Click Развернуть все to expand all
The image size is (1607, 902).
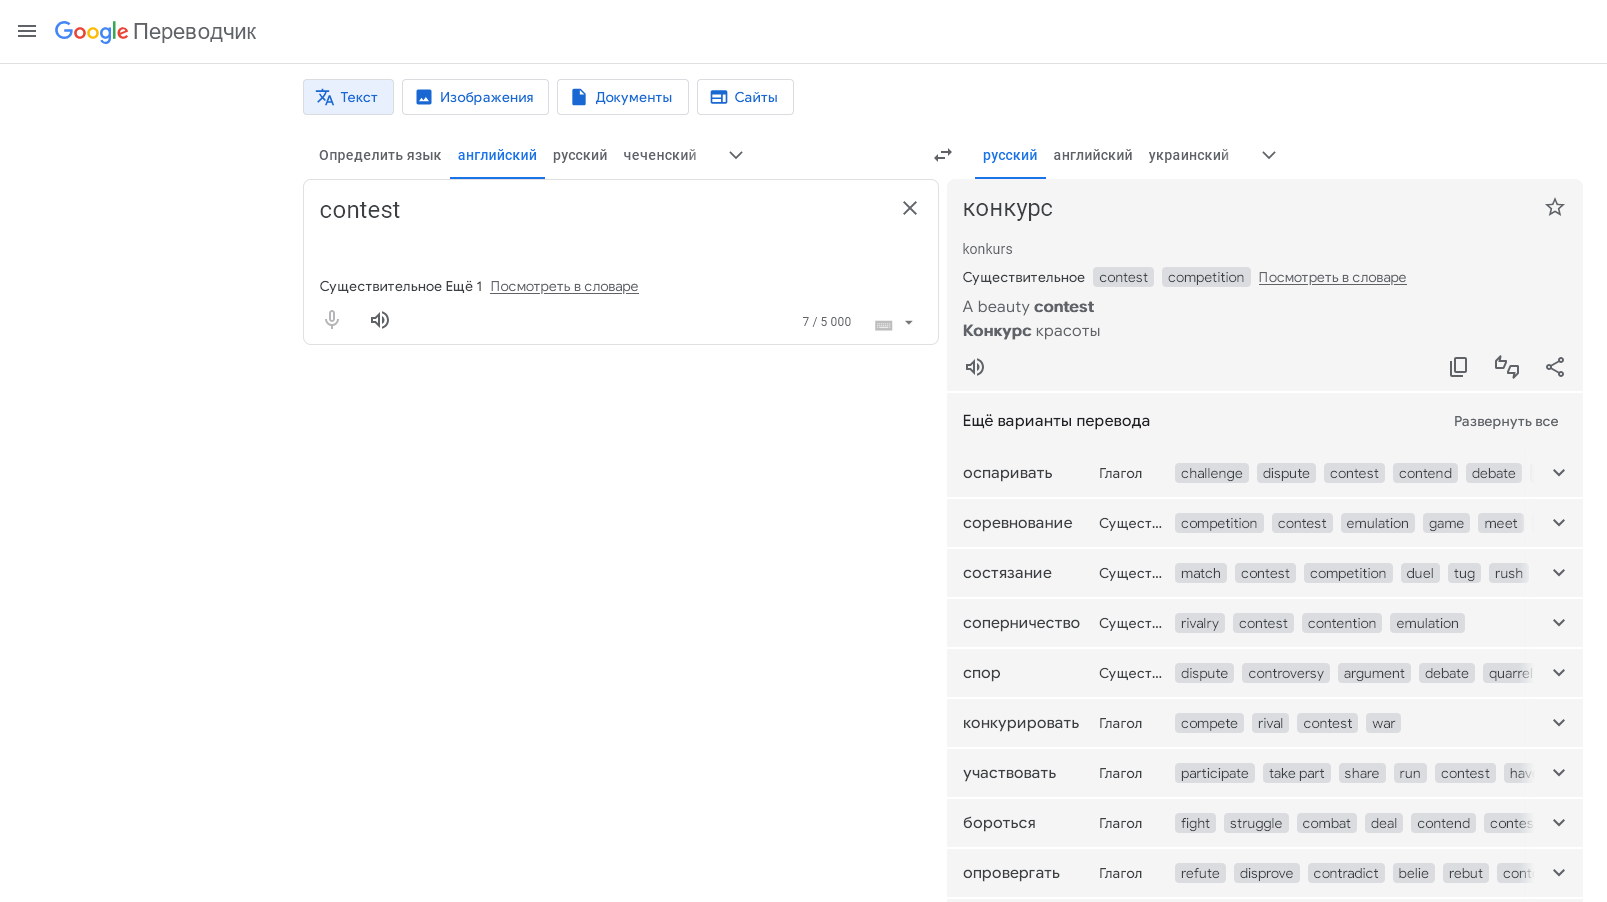[1506, 421]
